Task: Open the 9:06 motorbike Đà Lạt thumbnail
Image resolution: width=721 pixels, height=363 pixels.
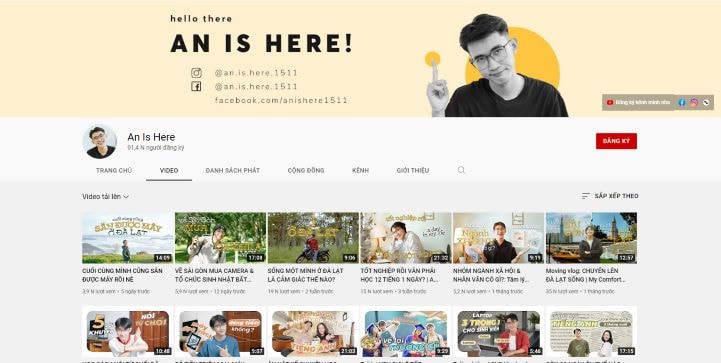Action: (313, 237)
